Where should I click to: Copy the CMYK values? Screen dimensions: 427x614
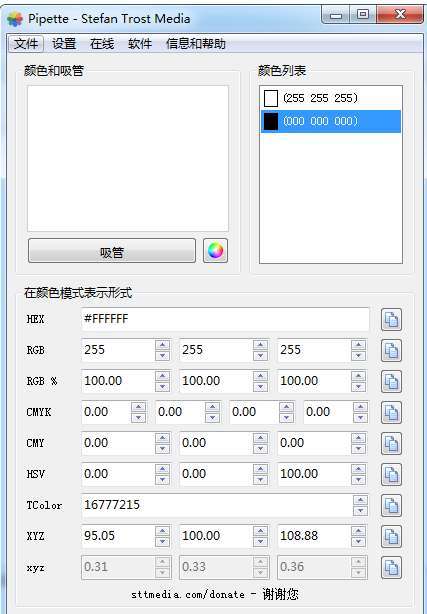(x=391, y=412)
